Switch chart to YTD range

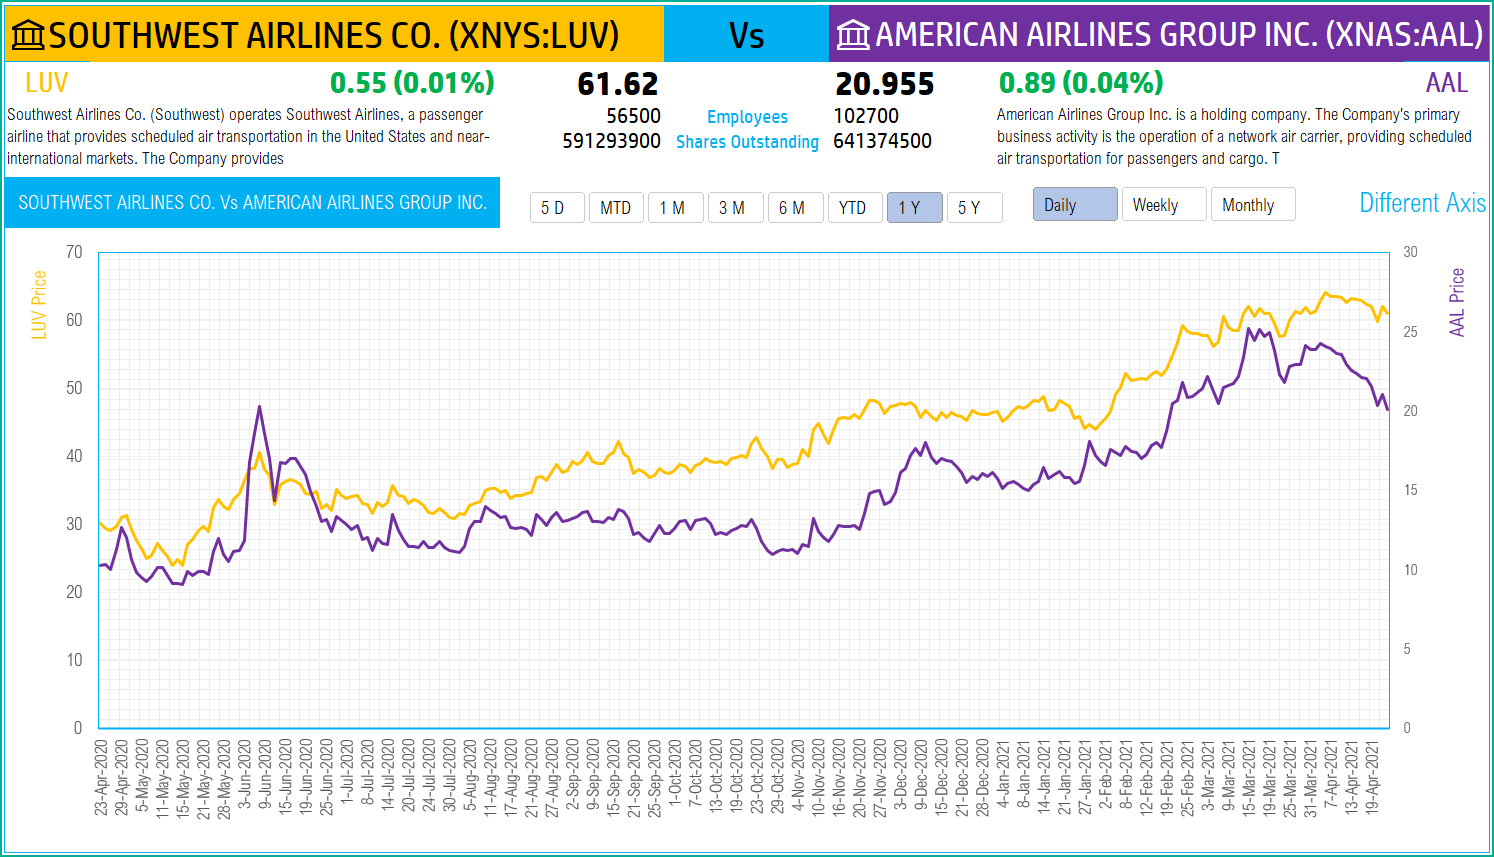pos(855,207)
